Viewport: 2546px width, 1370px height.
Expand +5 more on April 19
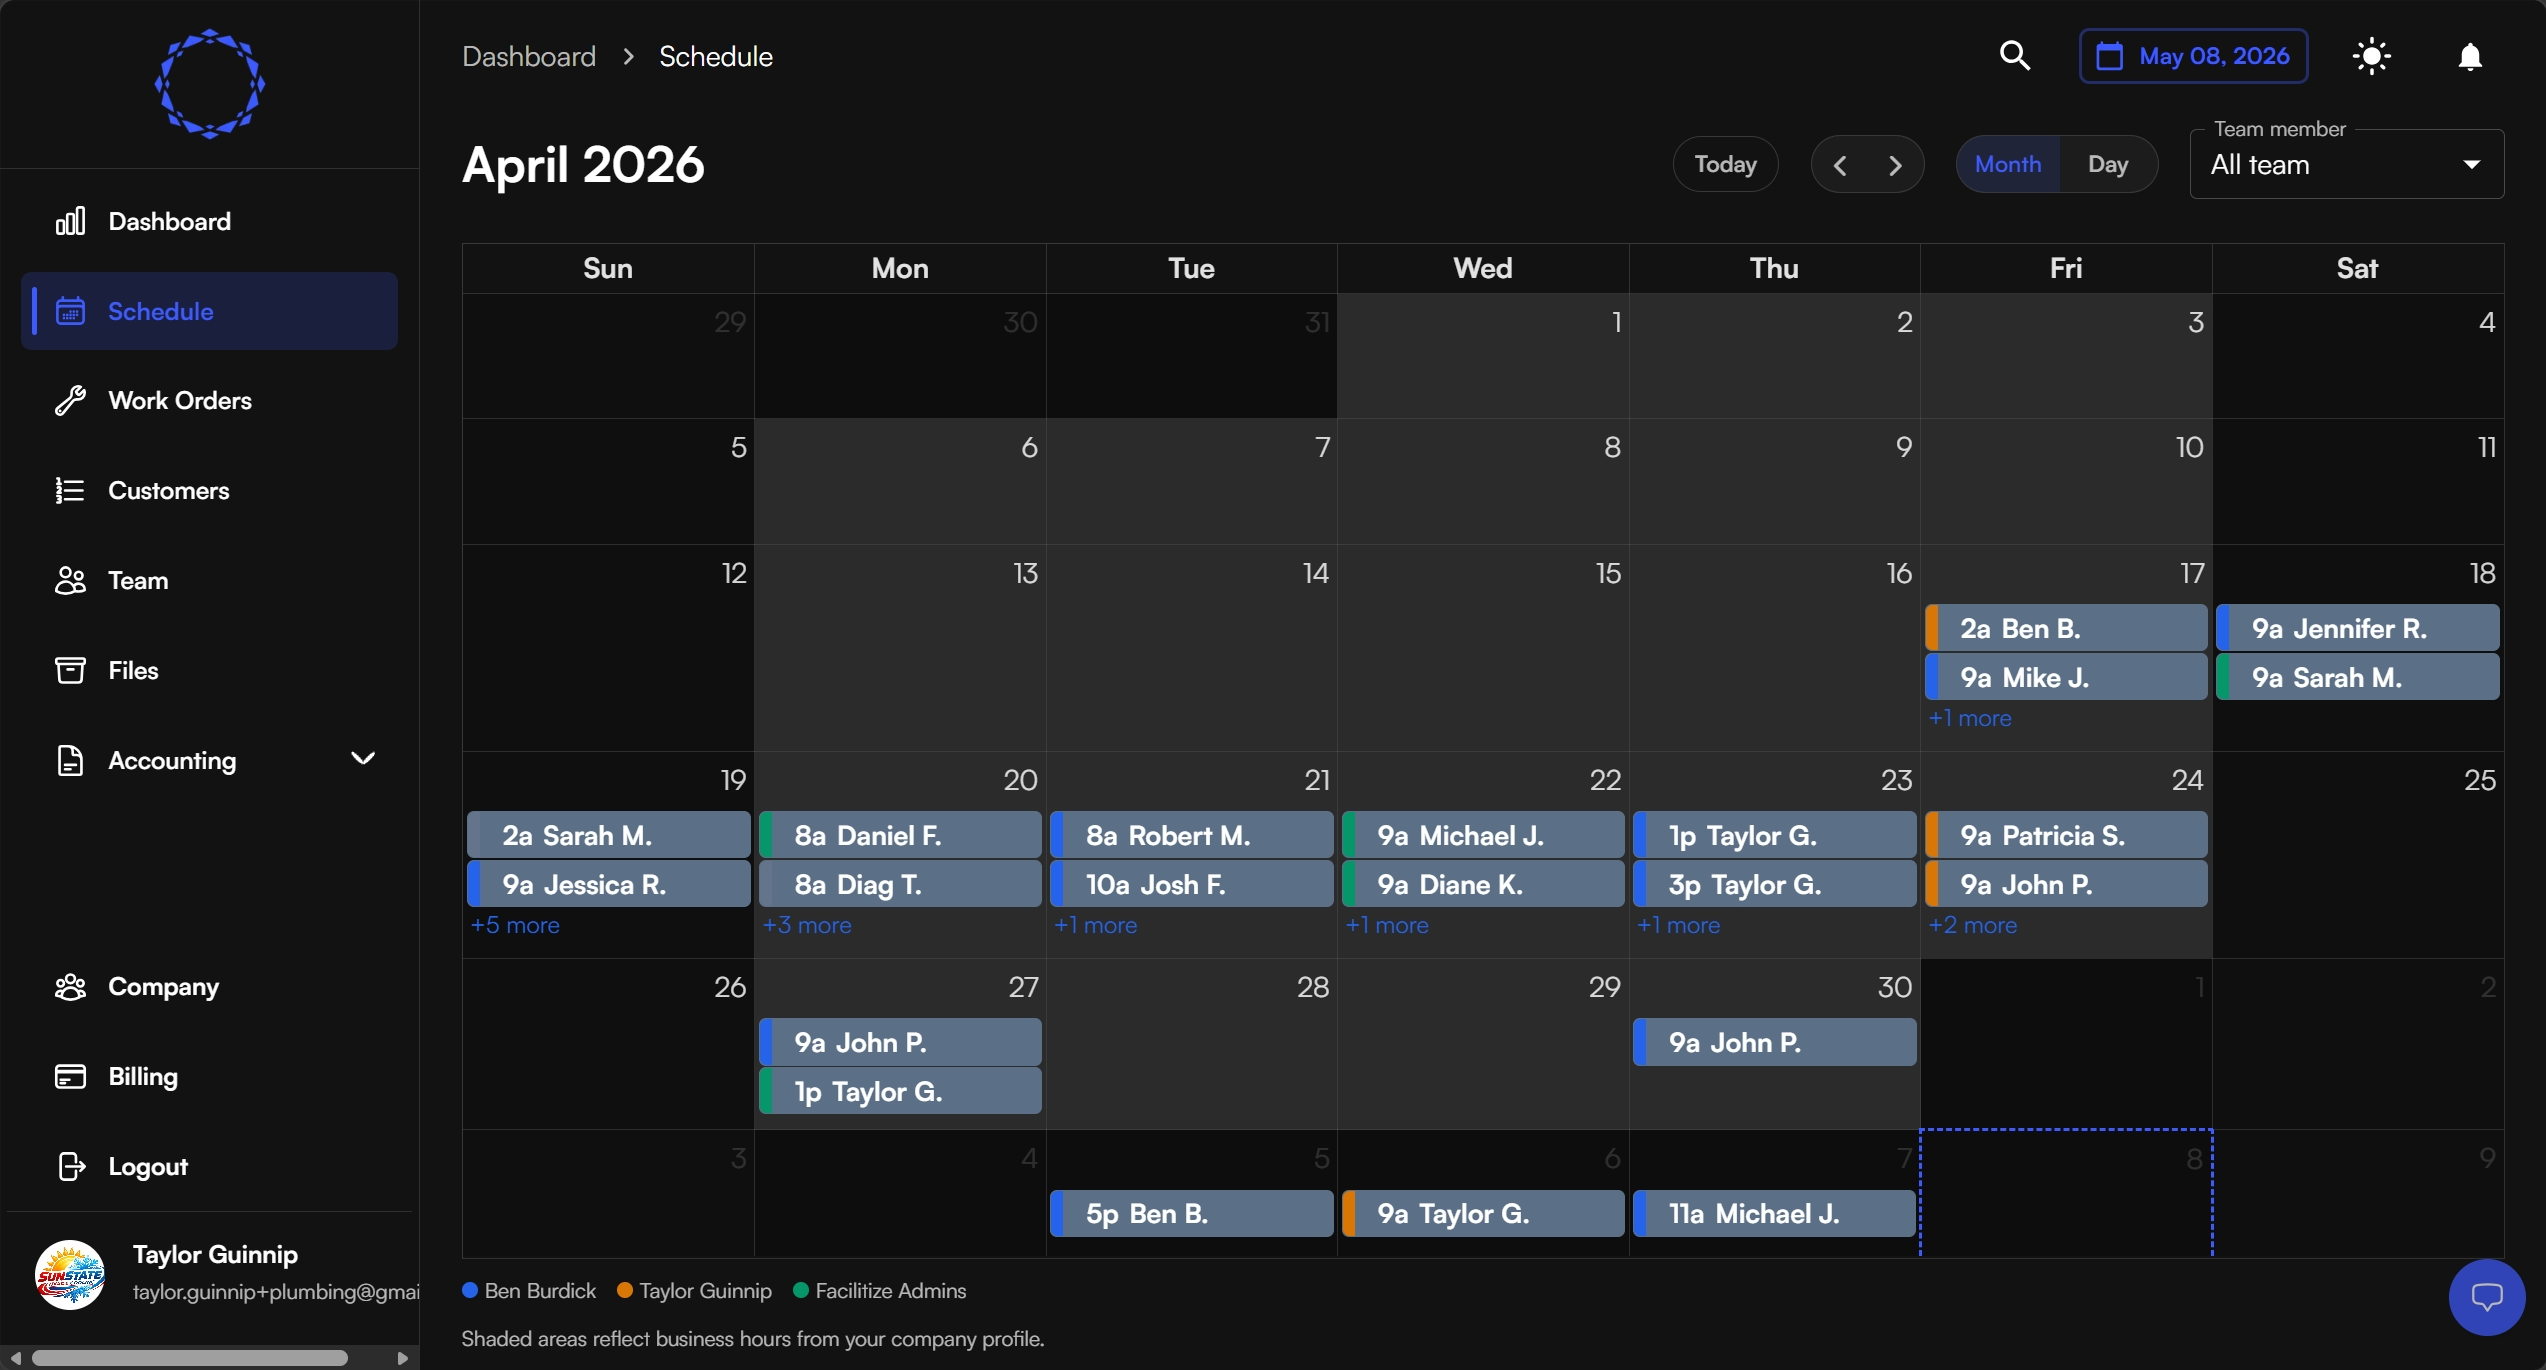click(515, 925)
